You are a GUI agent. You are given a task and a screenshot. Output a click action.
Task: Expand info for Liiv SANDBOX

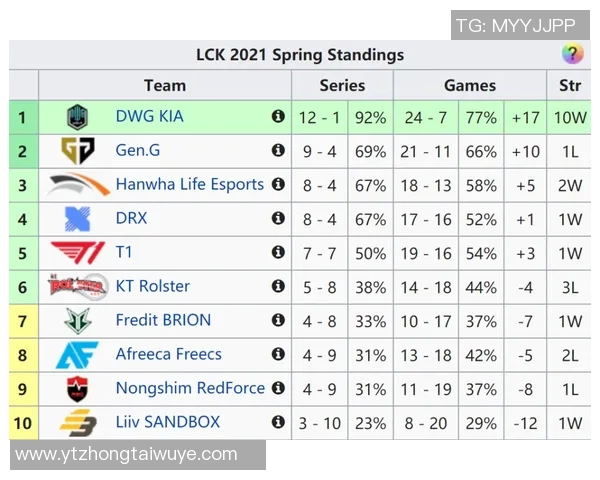click(x=278, y=423)
